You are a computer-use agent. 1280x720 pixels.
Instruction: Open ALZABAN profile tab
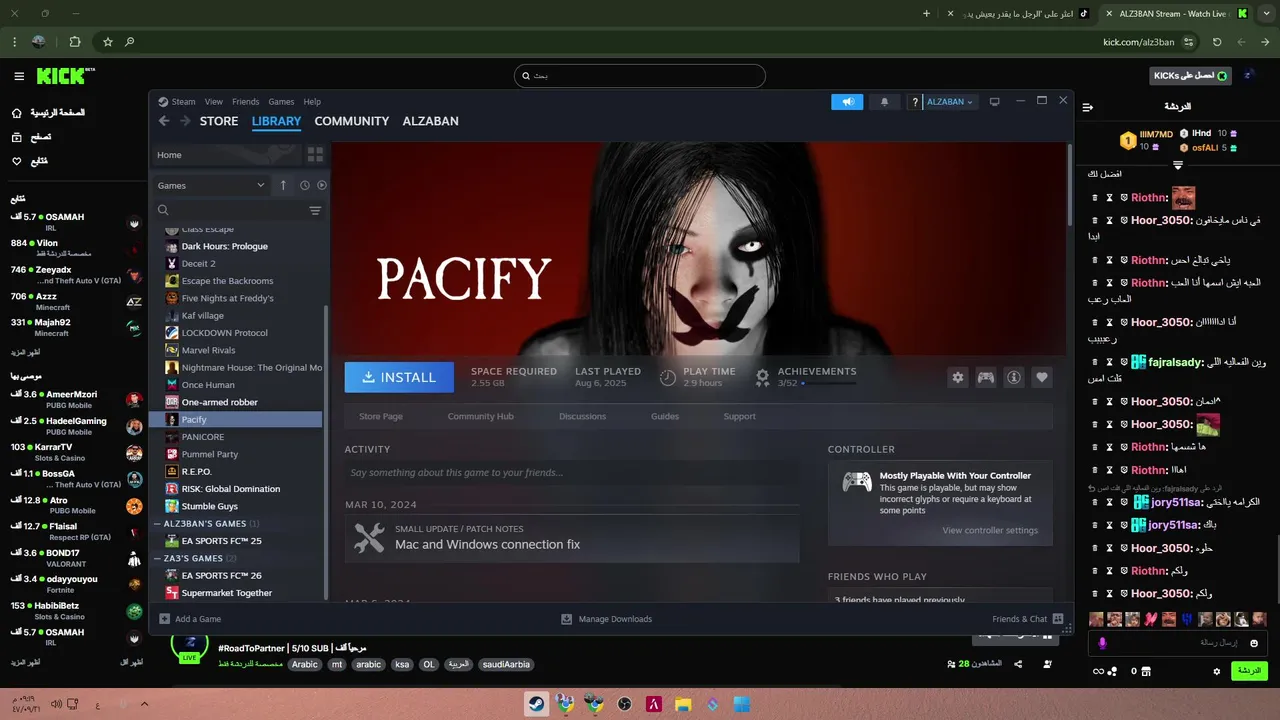point(431,121)
